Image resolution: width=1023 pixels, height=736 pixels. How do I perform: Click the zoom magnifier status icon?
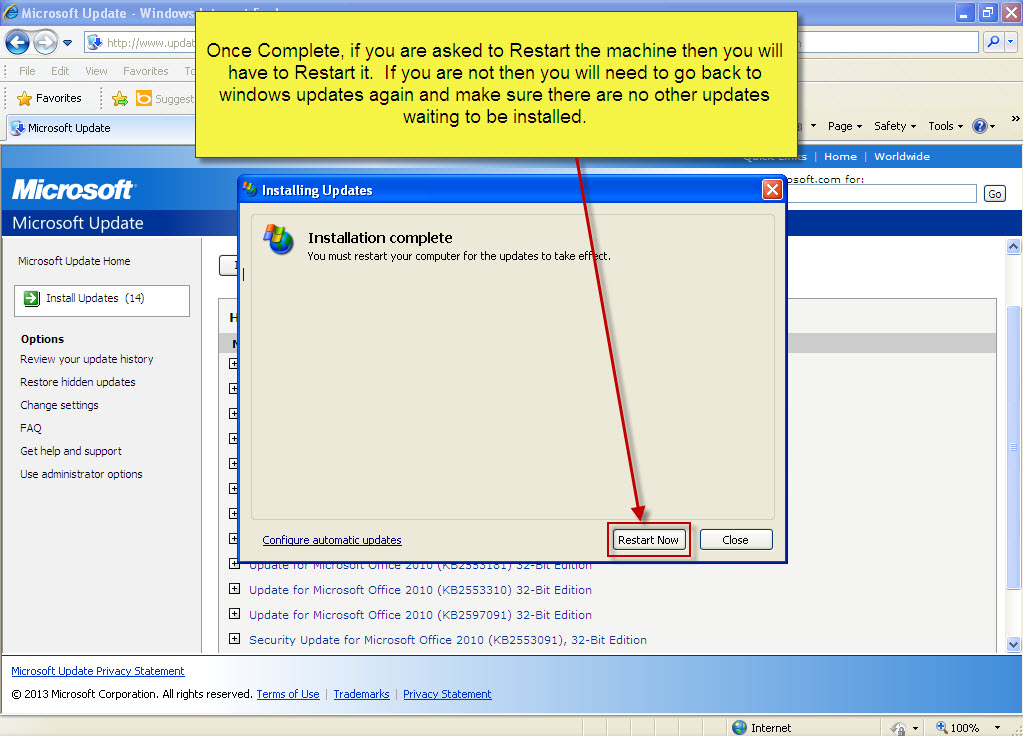941,727
